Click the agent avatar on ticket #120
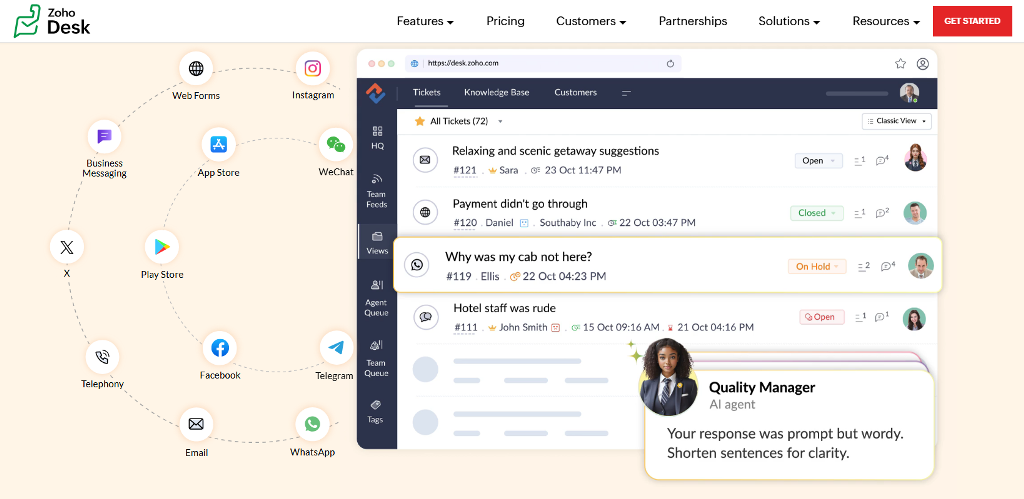This screenshot has width=1024, height=499. click(x=915, y=213)
